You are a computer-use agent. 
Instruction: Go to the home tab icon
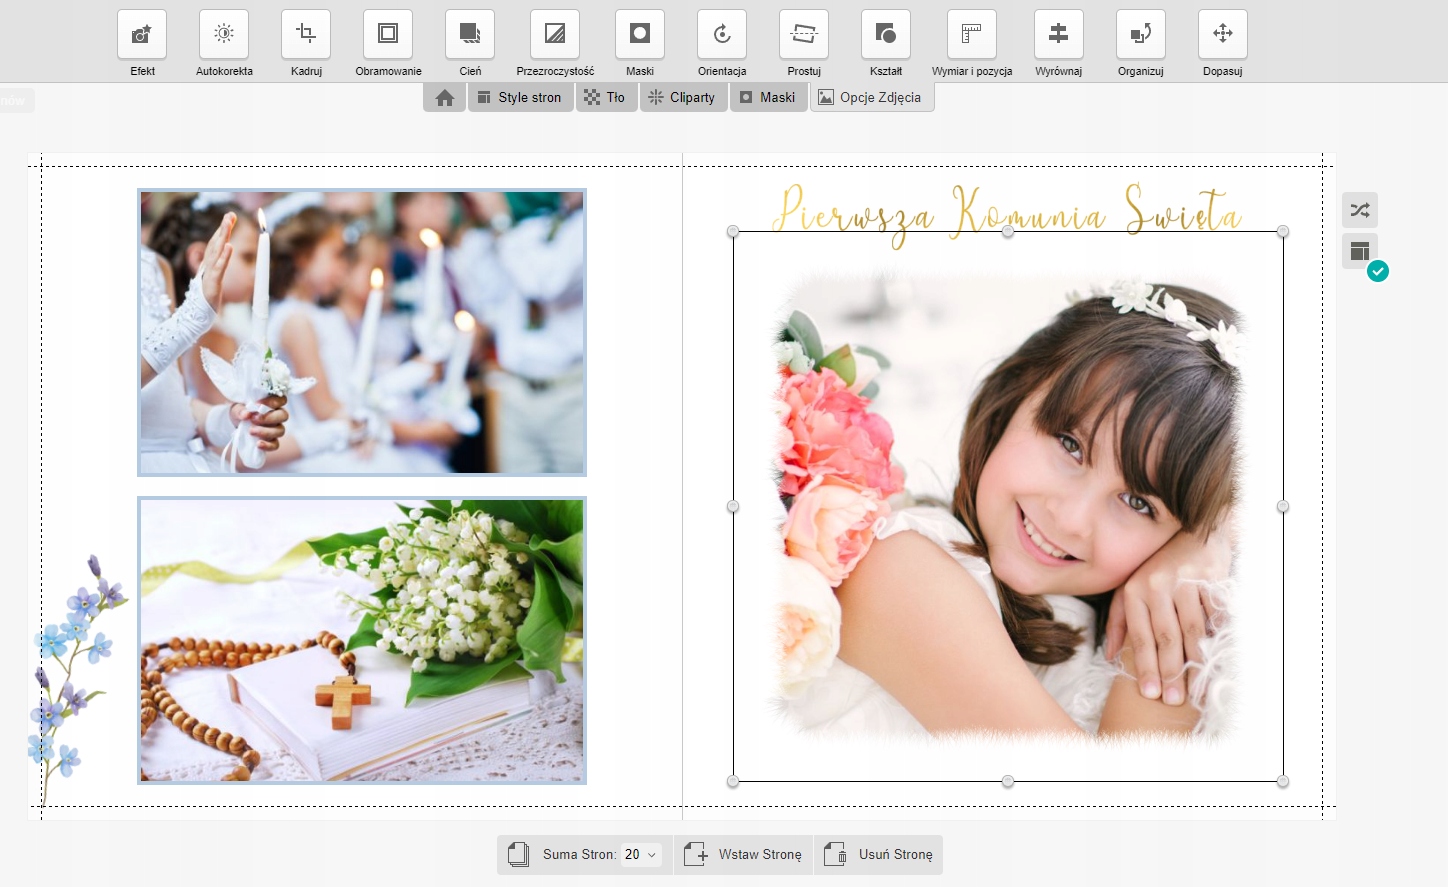(445, 98)
